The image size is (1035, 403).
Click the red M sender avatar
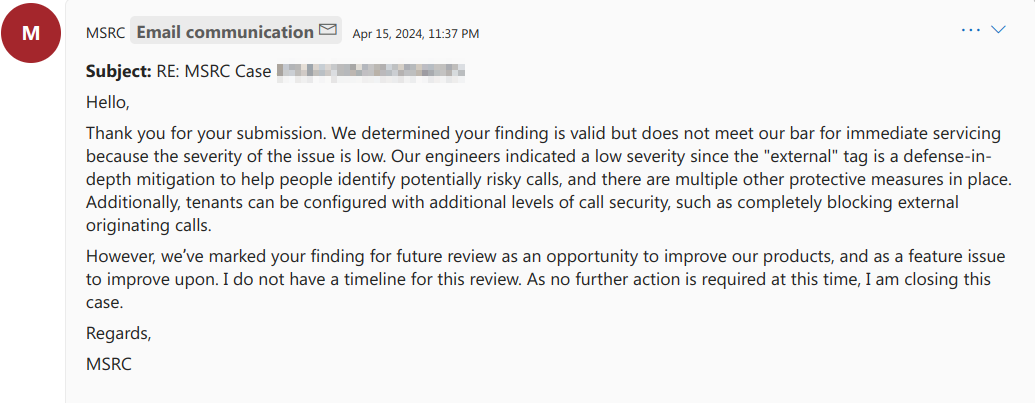click(x=31, y=33)
